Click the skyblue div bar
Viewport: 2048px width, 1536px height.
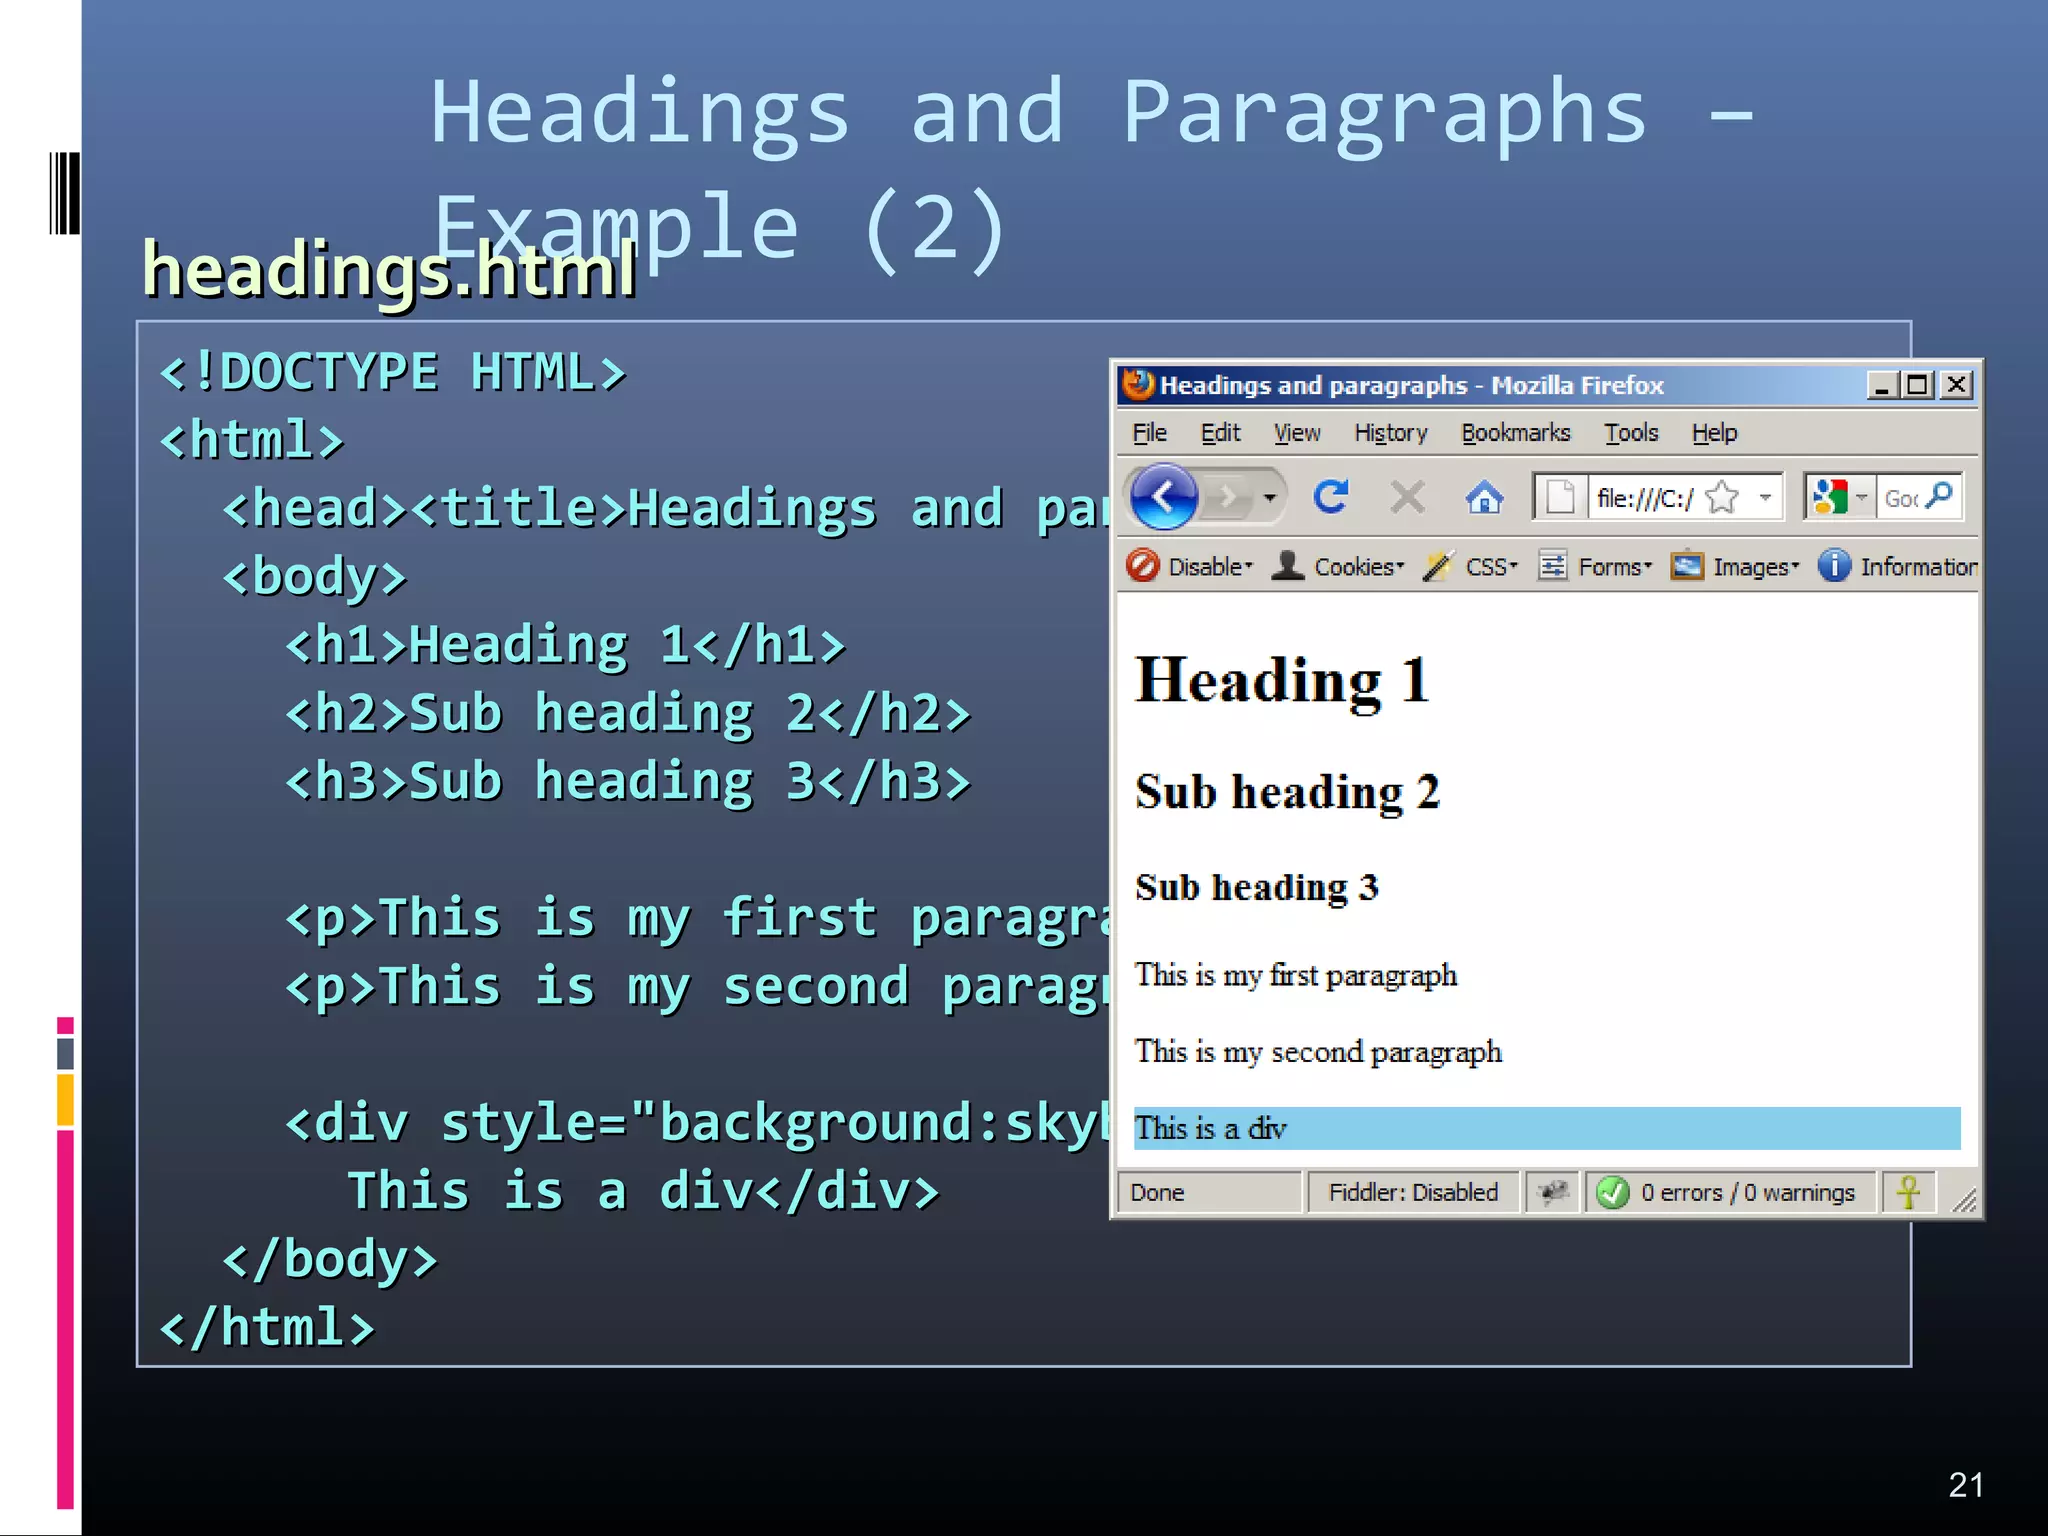1546,1128
